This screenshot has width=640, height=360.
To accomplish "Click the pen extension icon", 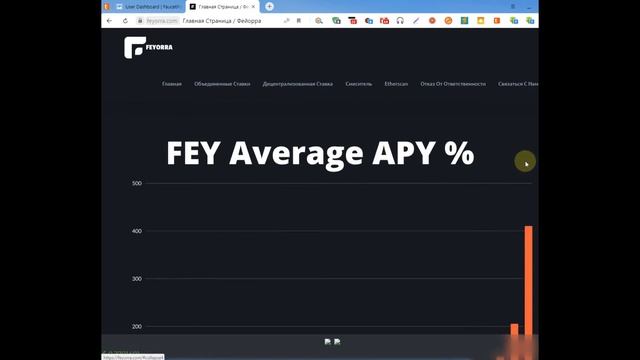I will pos(416,21).
